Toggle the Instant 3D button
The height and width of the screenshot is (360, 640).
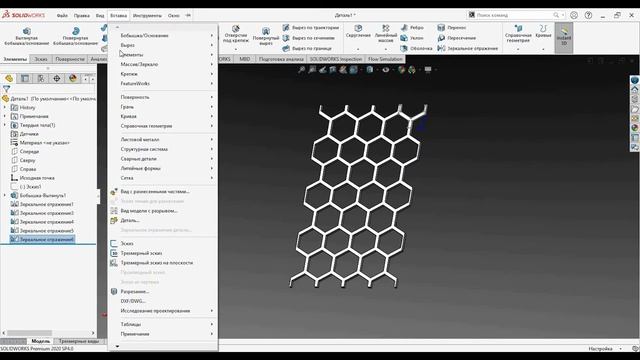coord(564,38)
